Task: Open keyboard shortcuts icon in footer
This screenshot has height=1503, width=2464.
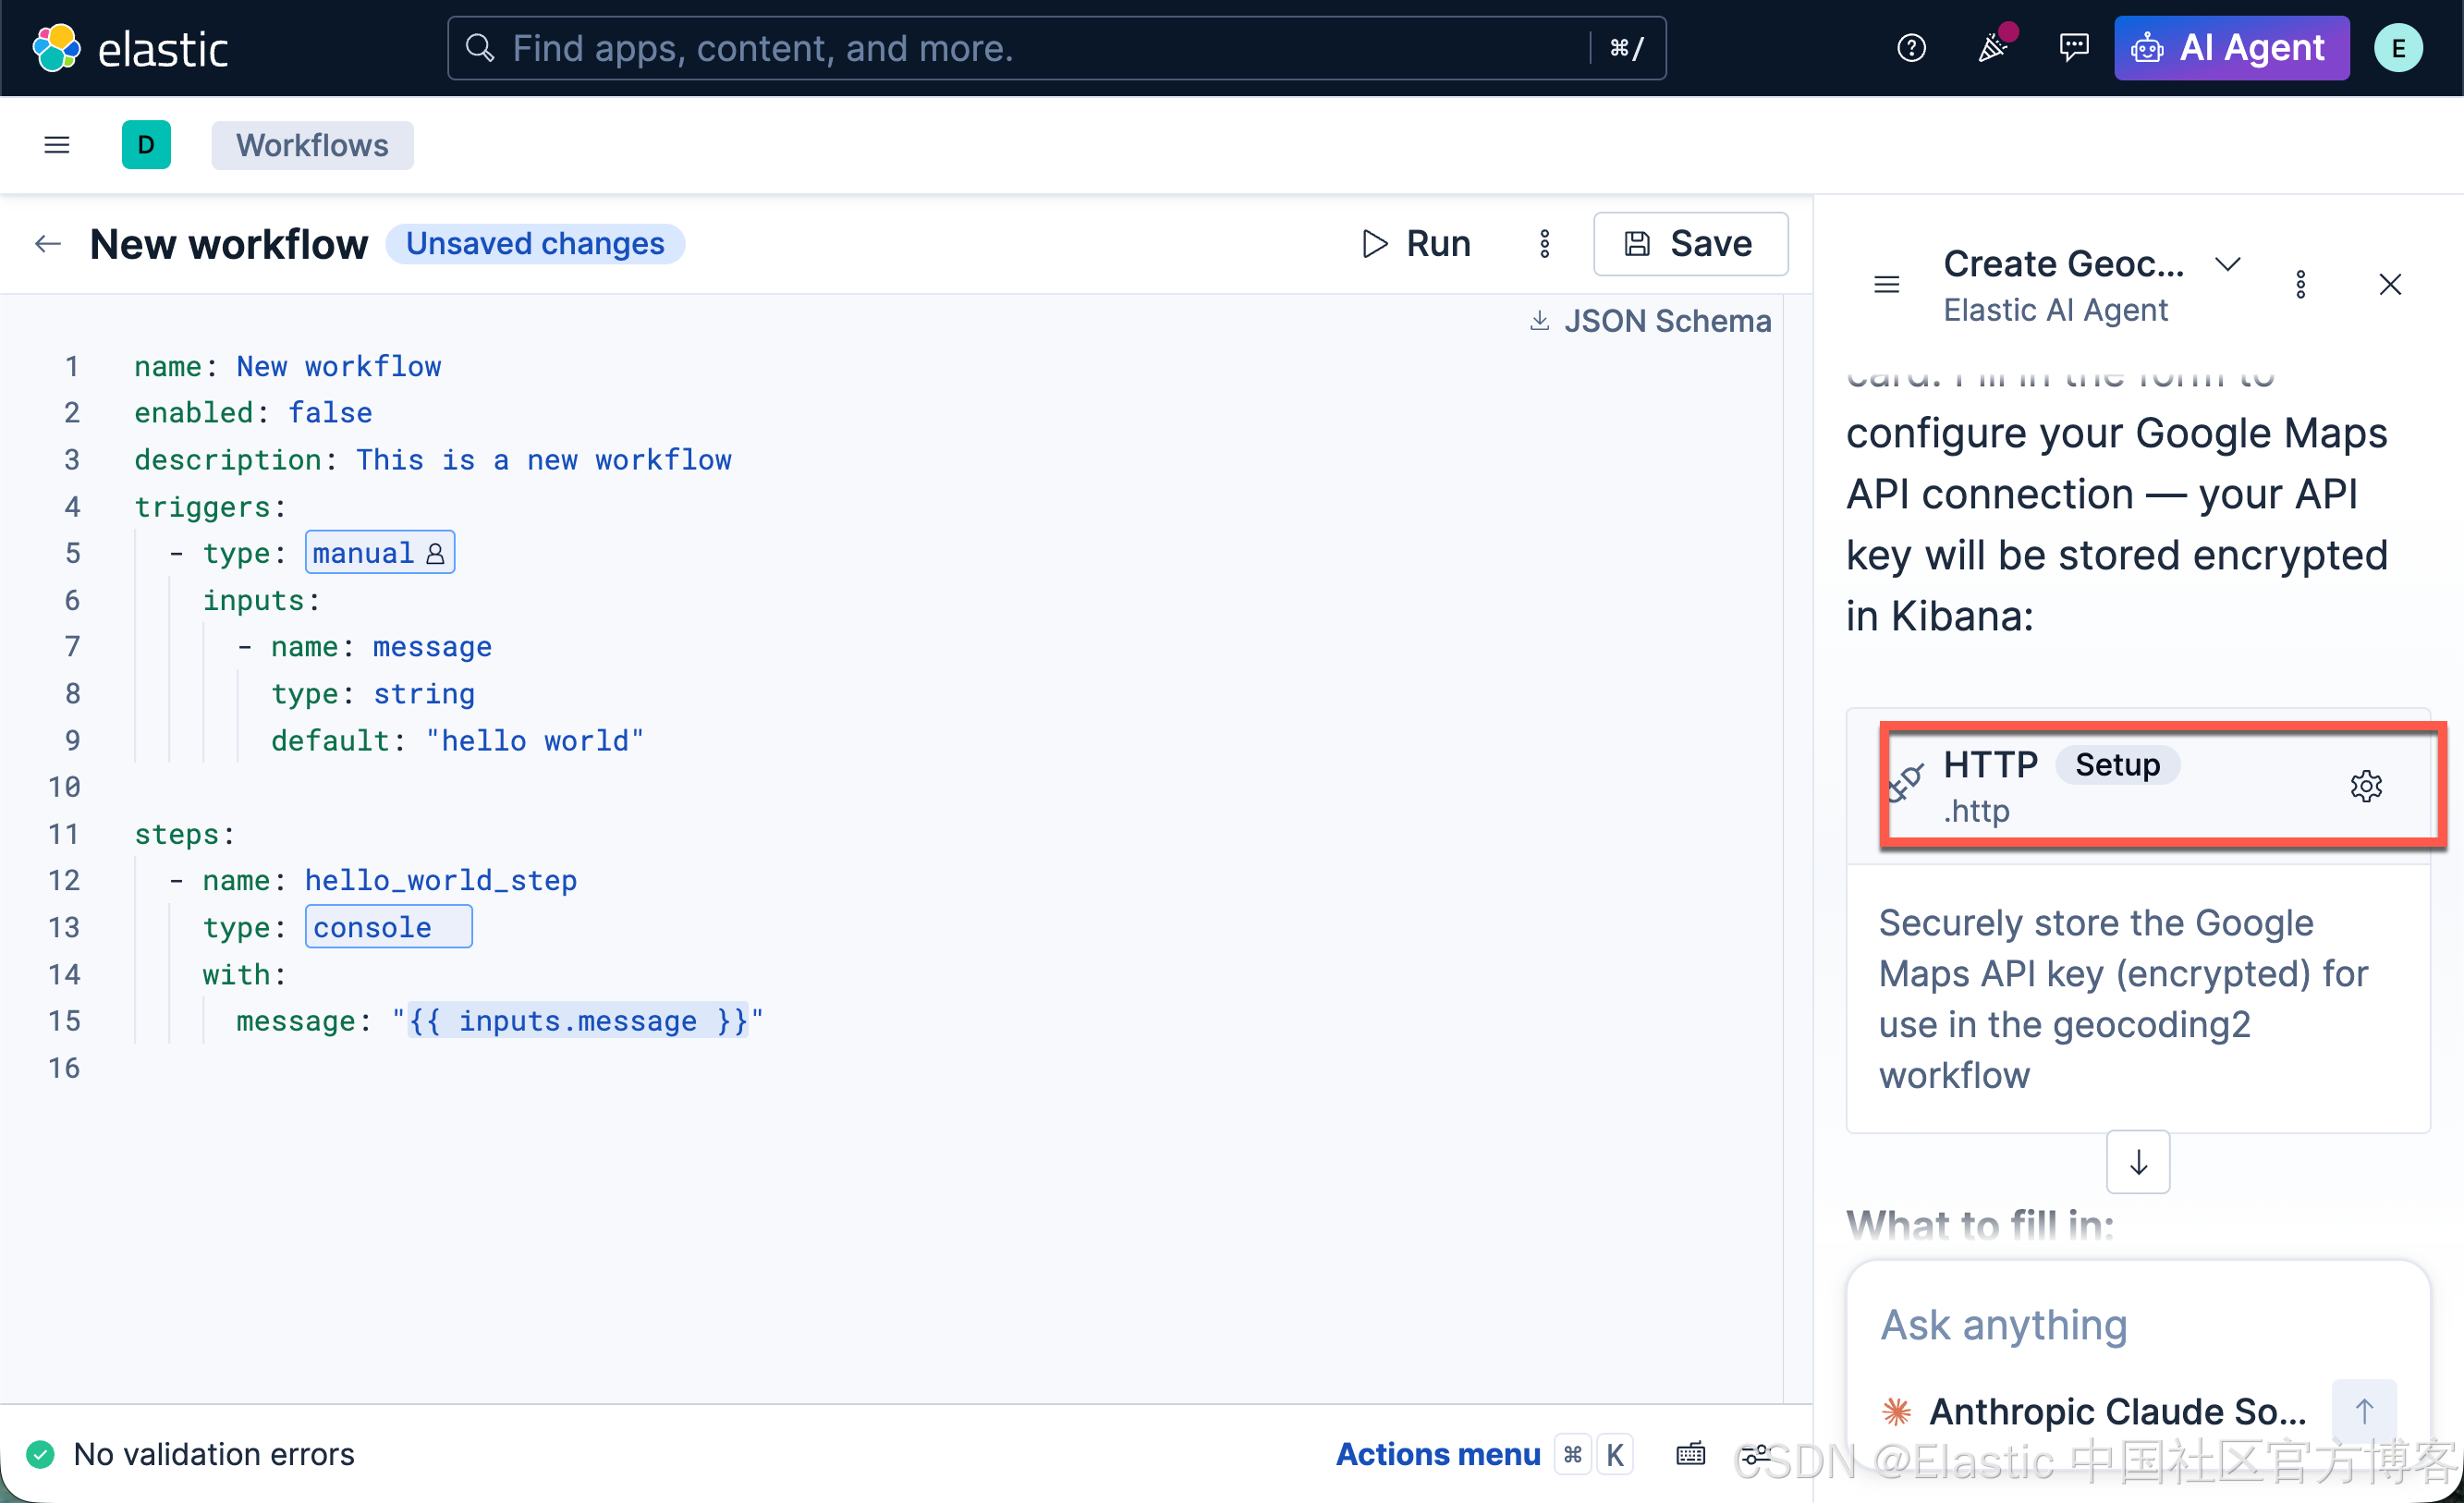Action: 1690,1453
